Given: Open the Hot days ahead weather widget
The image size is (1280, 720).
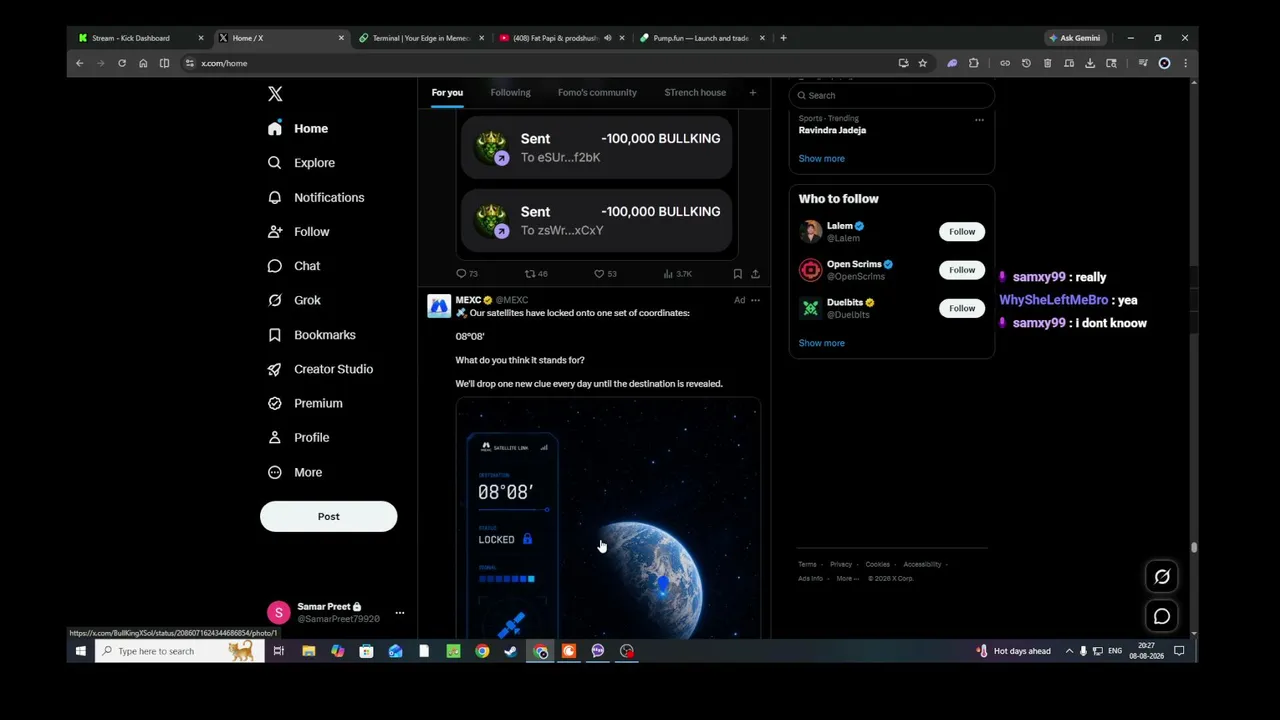Looking at the screenshot, I should pyautogui.click(x=1013, y=651).
